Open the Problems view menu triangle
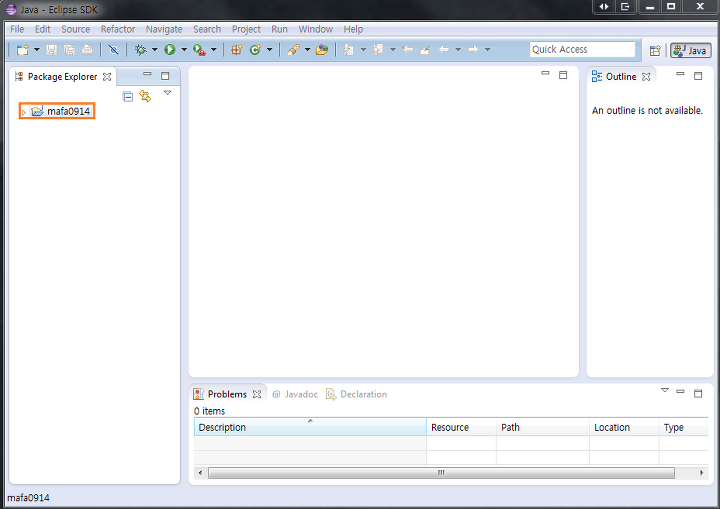 tap(664, 390)
